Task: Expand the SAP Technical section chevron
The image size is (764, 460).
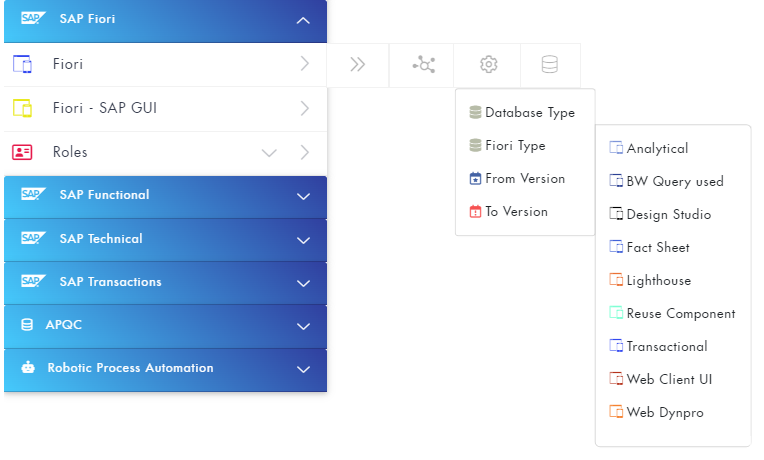Action: pos(303,241)
